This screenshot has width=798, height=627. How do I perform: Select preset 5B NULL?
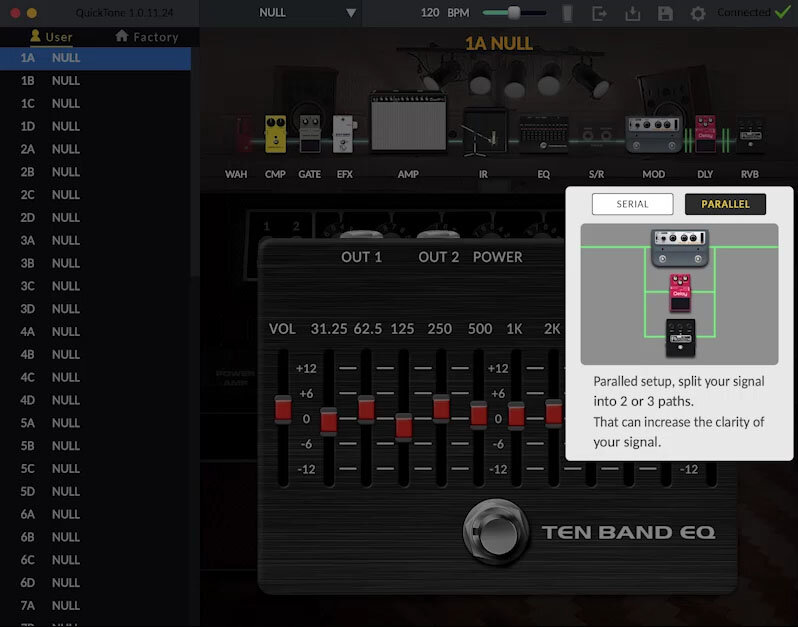point(95,446)
